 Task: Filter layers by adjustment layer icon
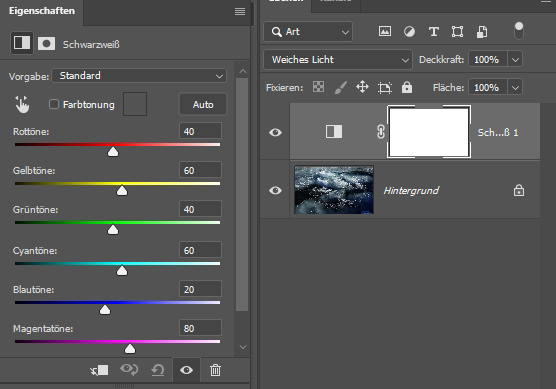(409, 32)
